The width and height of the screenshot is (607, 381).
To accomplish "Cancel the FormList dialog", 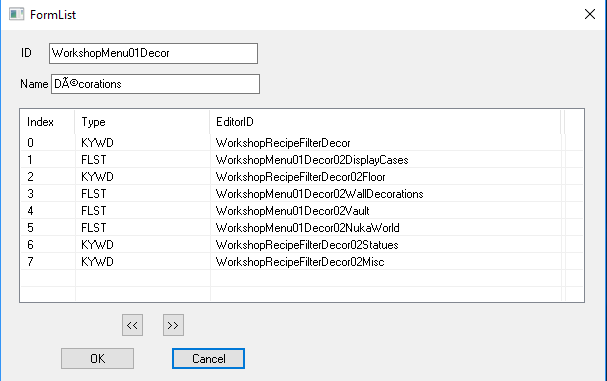I will [x=208, y=359].
